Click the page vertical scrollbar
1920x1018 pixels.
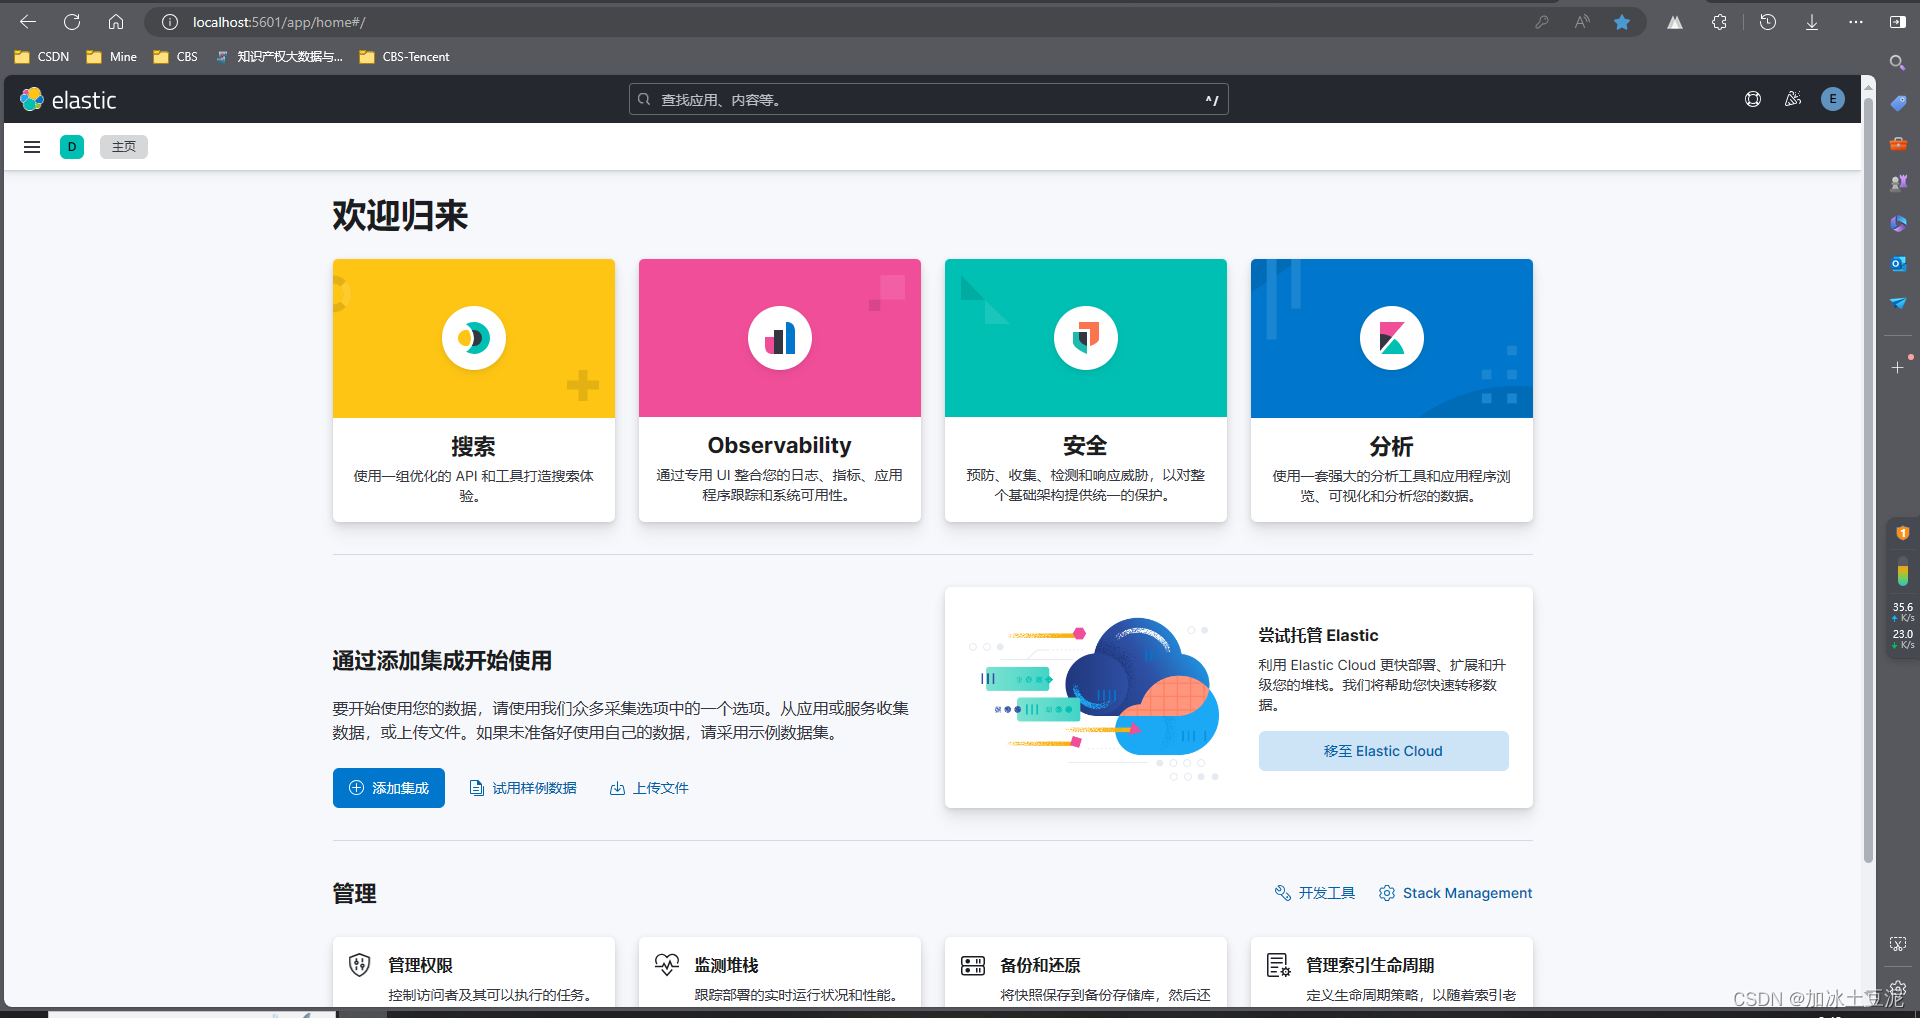coord(1868,480)
